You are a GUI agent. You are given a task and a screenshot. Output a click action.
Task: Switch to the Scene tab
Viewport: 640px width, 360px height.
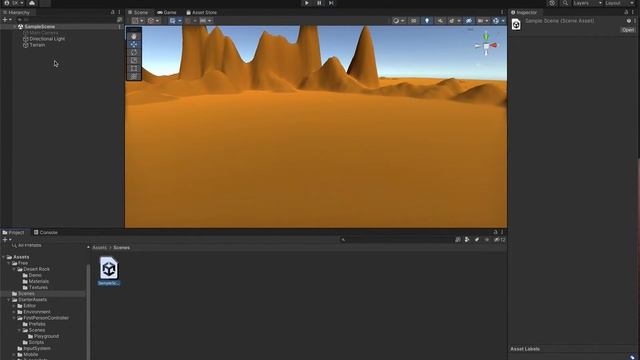138,12
